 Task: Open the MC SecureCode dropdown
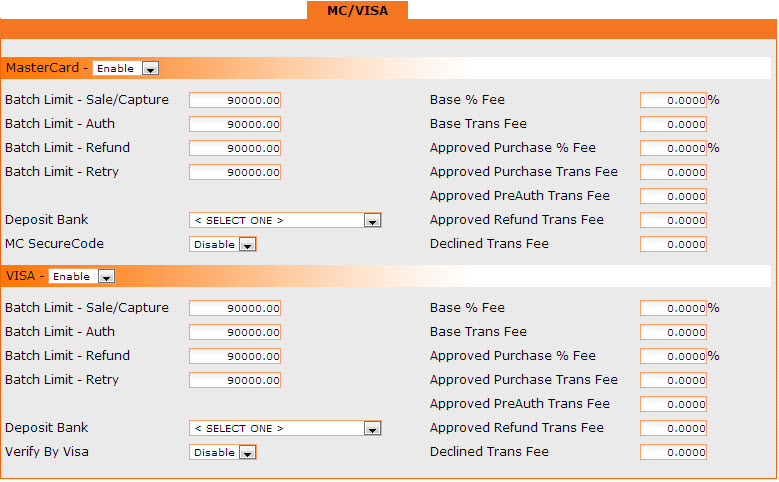click(222, 244)
